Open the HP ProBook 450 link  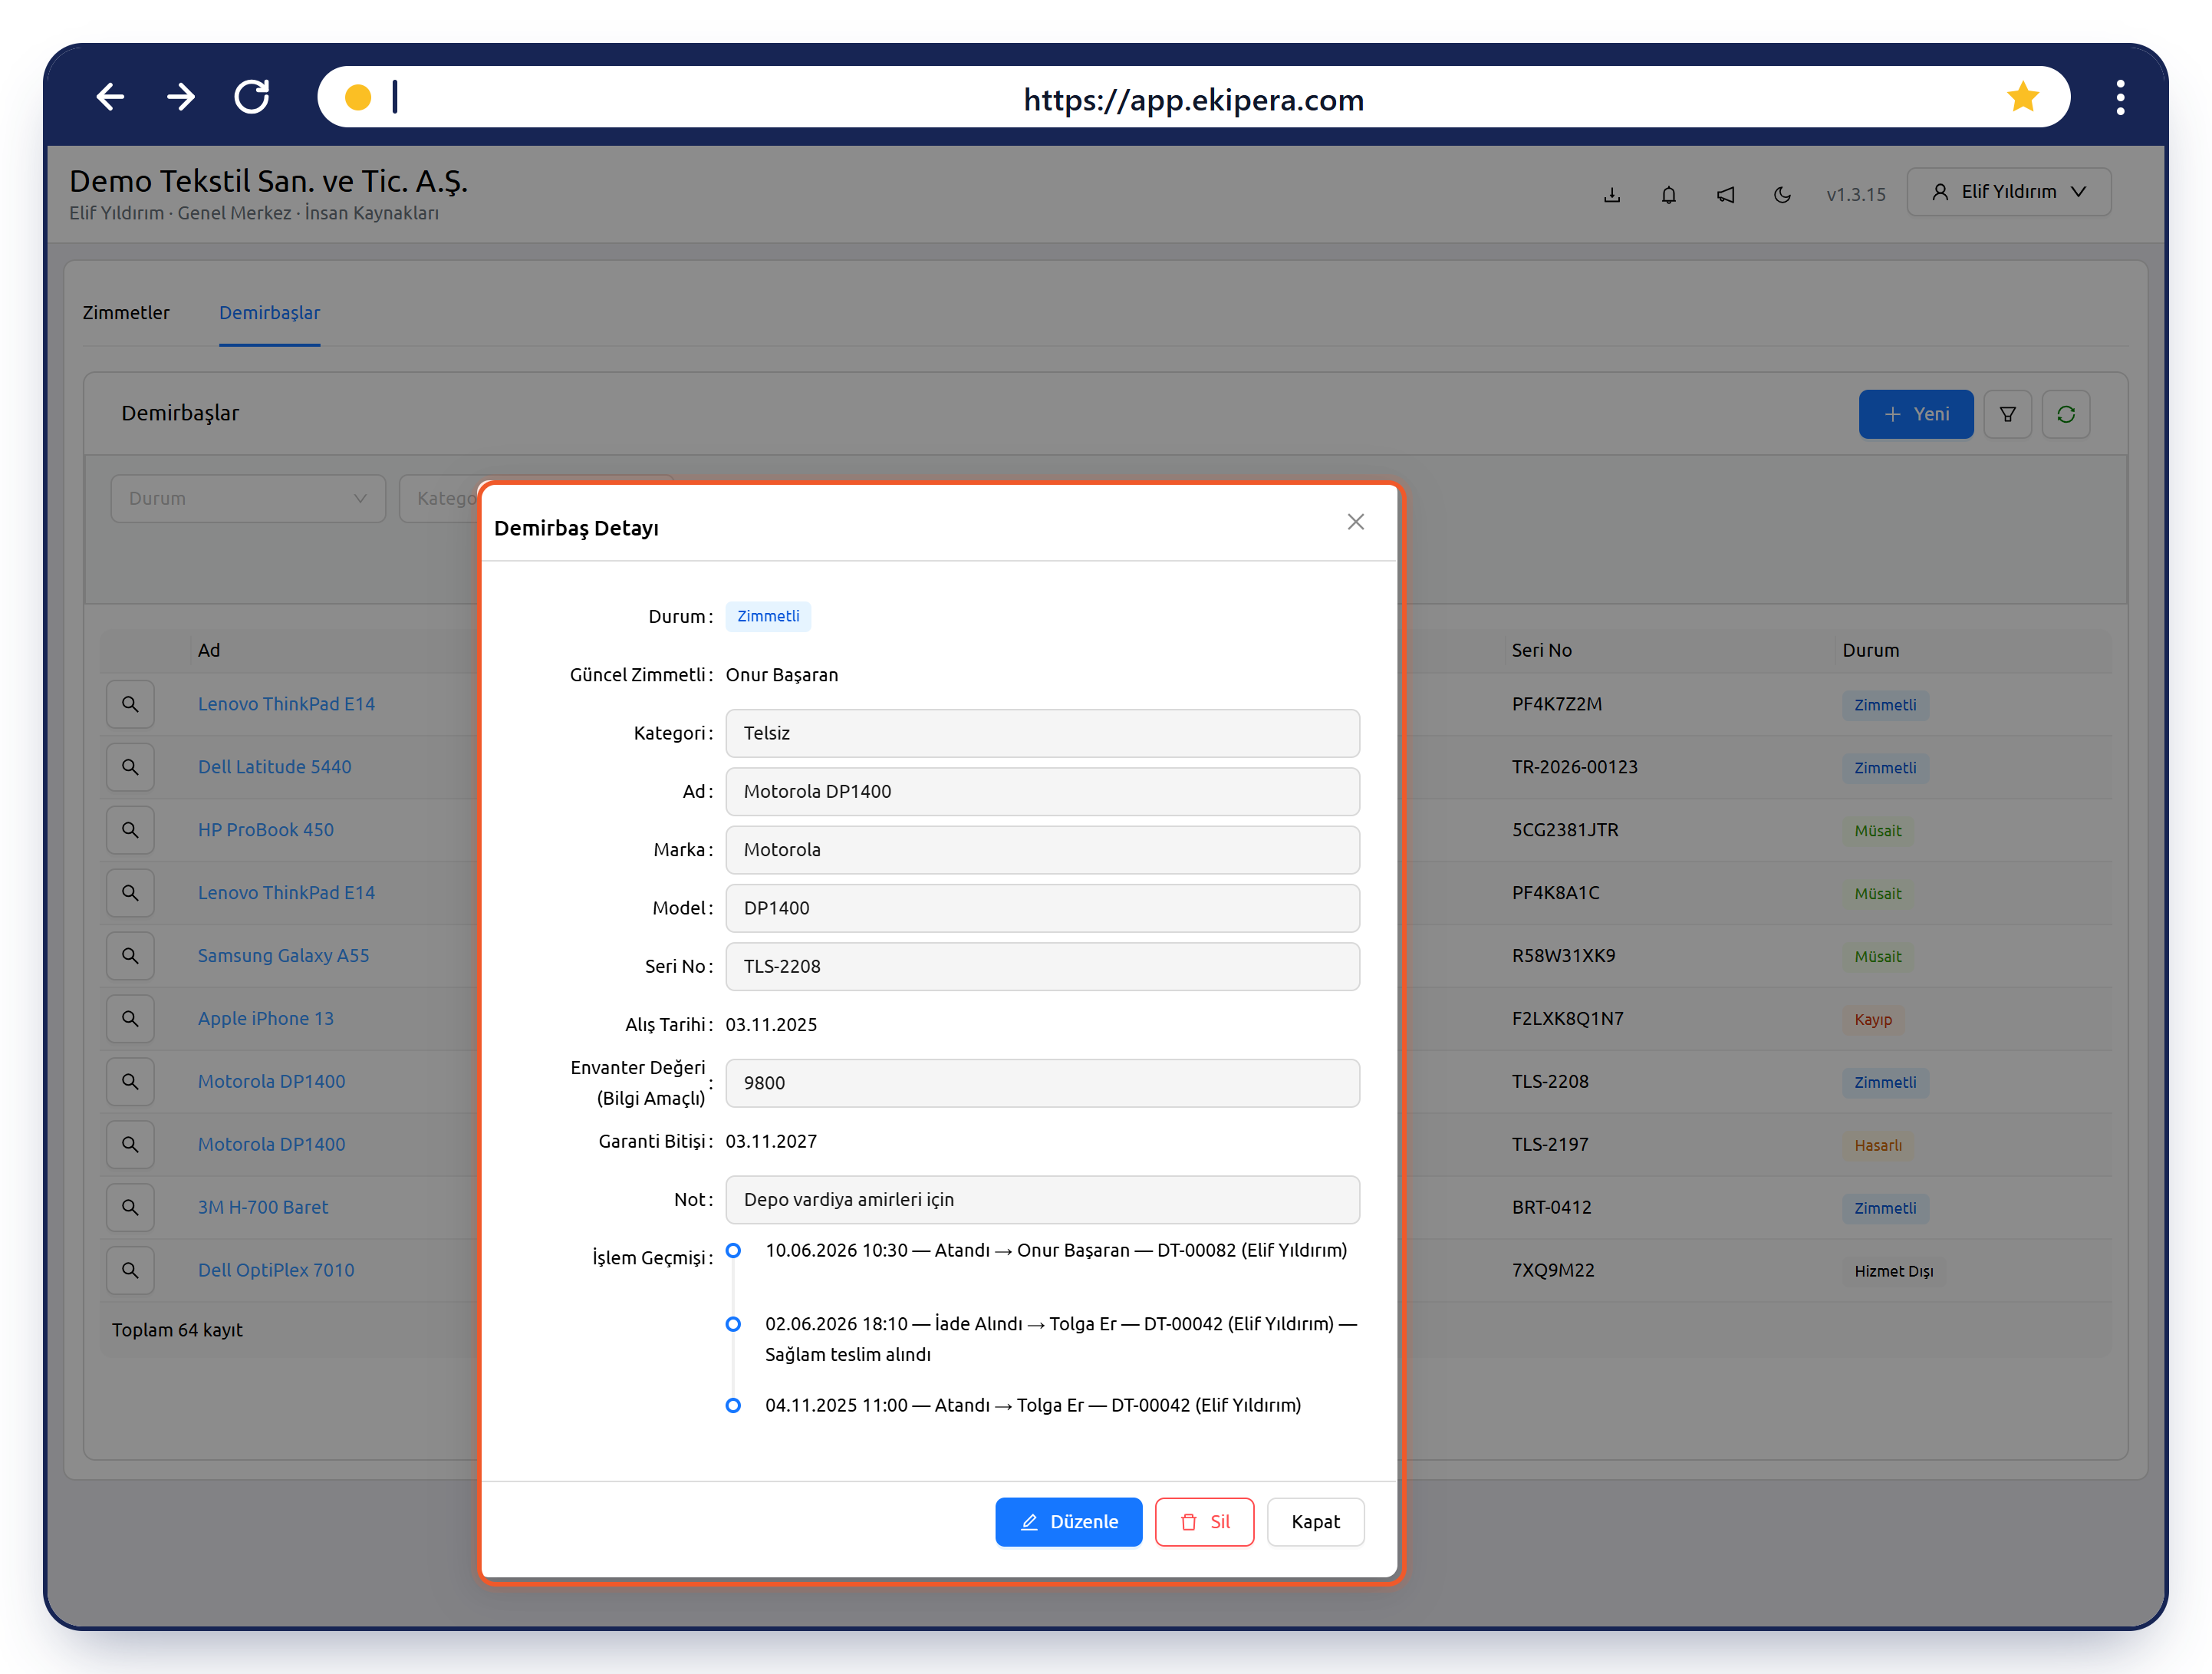click(x=265, y=830)
